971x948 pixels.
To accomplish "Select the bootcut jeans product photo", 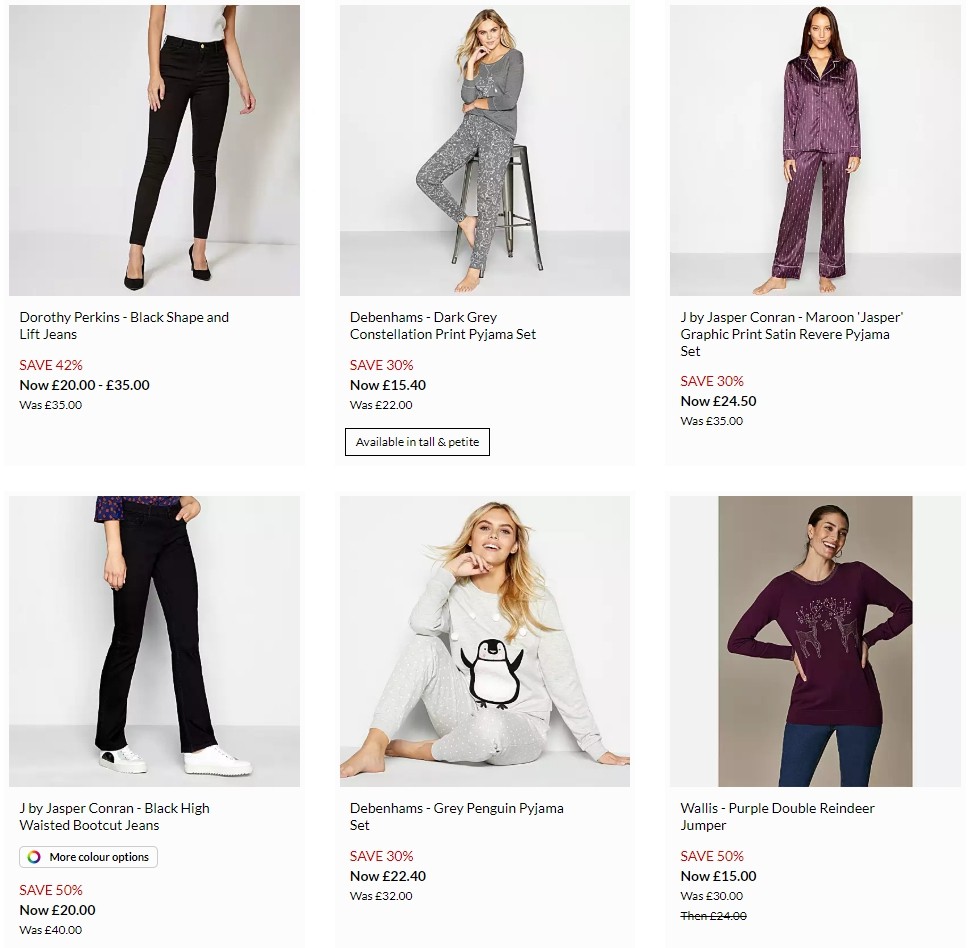I will (154, 641).
